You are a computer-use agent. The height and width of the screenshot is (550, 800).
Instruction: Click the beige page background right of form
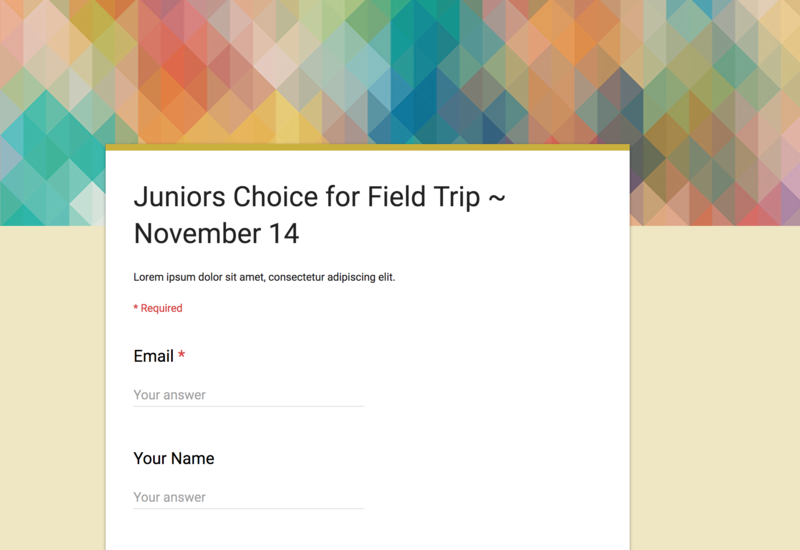point(715,388)
